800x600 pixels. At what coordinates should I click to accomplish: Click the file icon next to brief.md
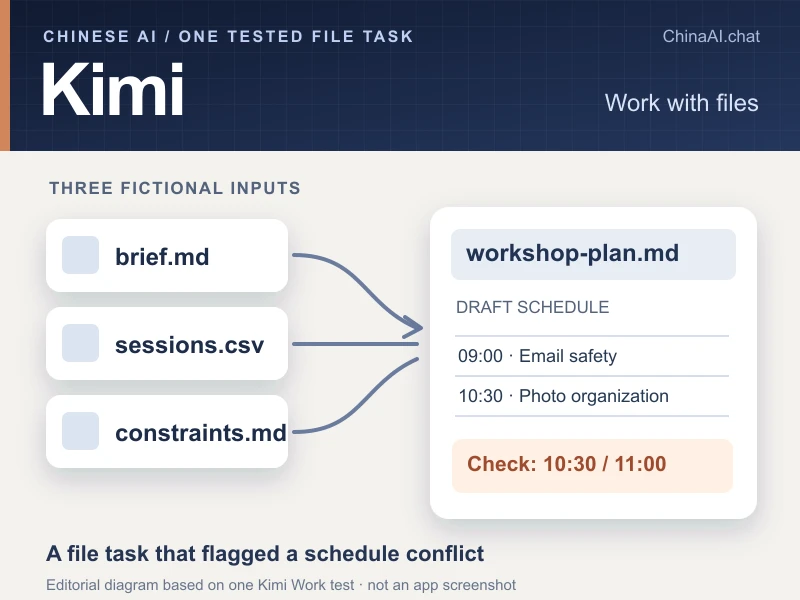point(80,255)
